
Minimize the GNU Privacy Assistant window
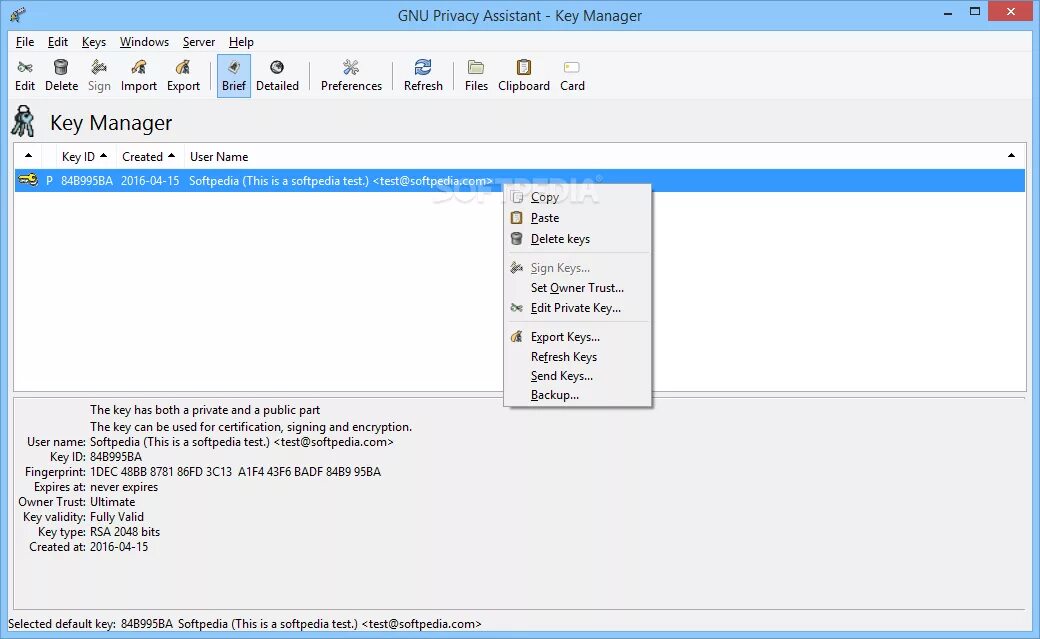(948, 13)
